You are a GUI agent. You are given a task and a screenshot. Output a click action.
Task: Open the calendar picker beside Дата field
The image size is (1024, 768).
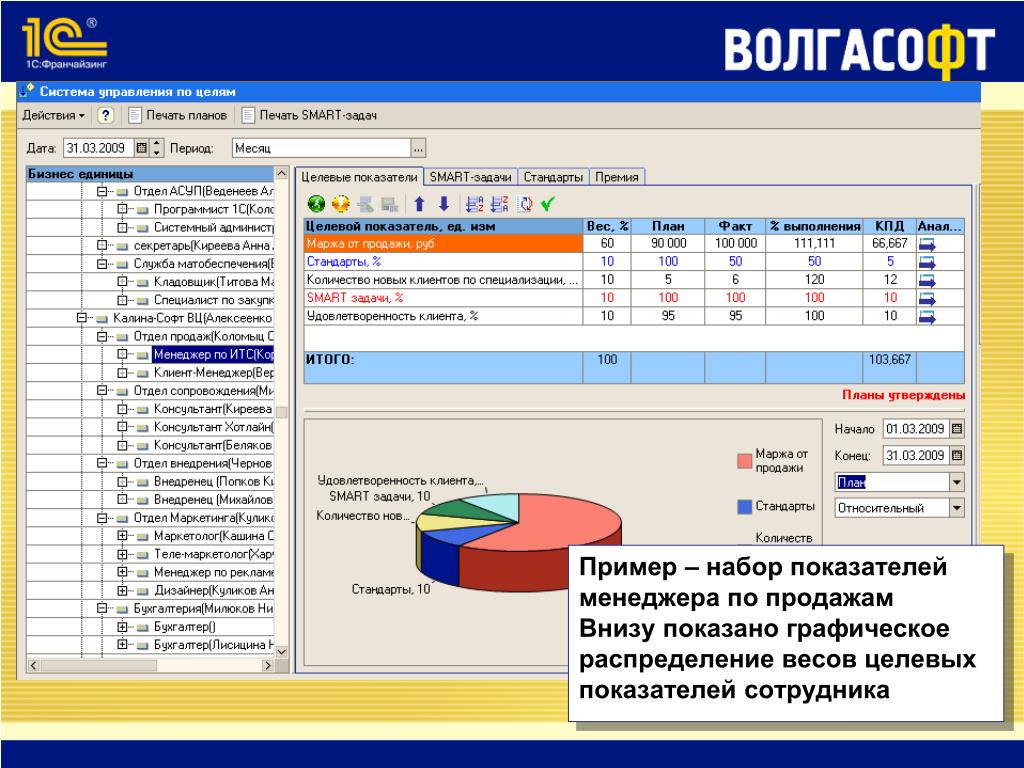(142, 148)
